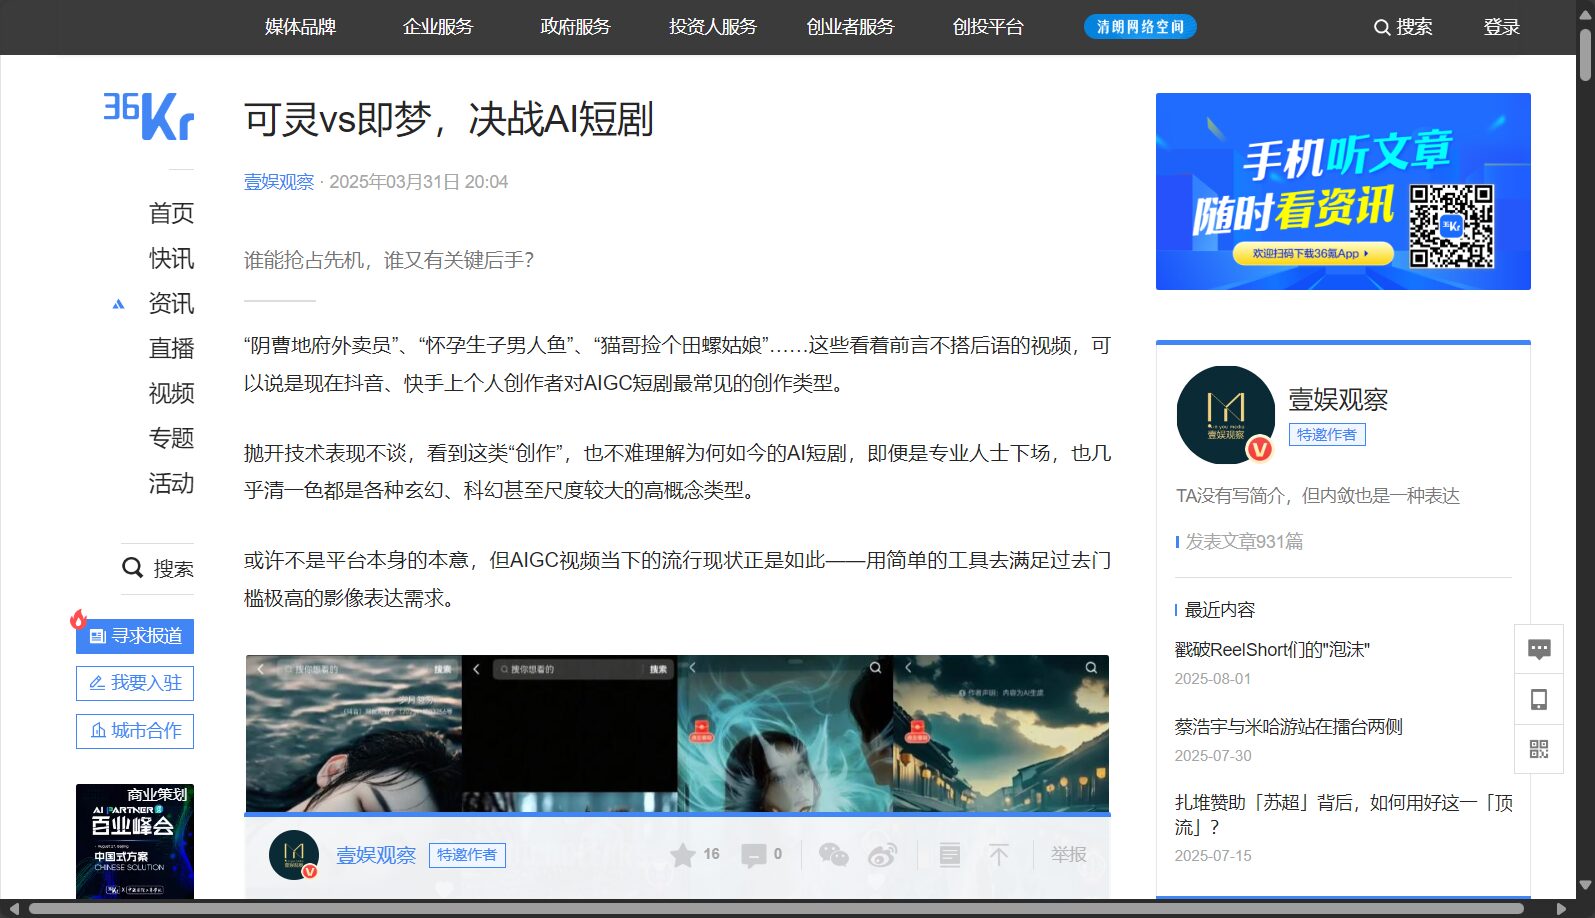Go to 专题 in left navigation
This screenshot has height=918, width=1595.
click(171, 438)
